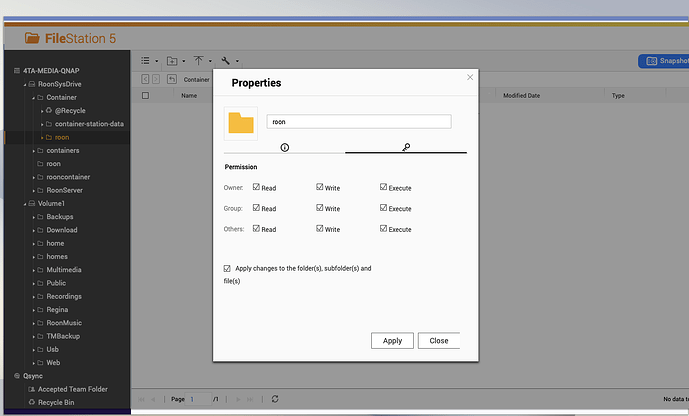Select 4TA-MEDIA-QNAP in the tree
The width and height of the screenshot is (689, 416).
pos(51,70)
